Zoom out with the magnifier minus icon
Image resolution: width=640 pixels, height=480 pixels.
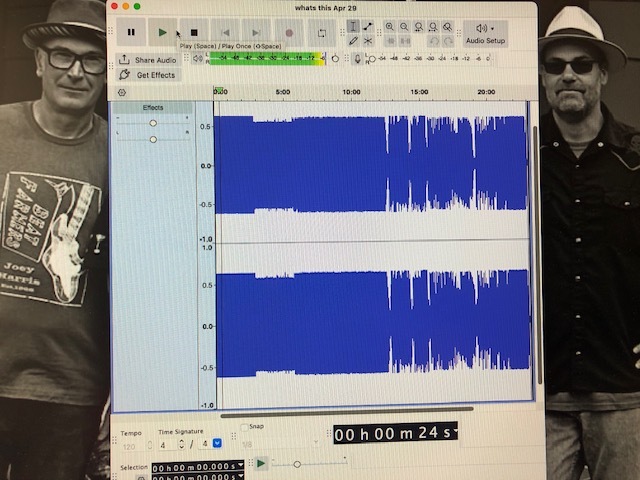coord(404,27)
